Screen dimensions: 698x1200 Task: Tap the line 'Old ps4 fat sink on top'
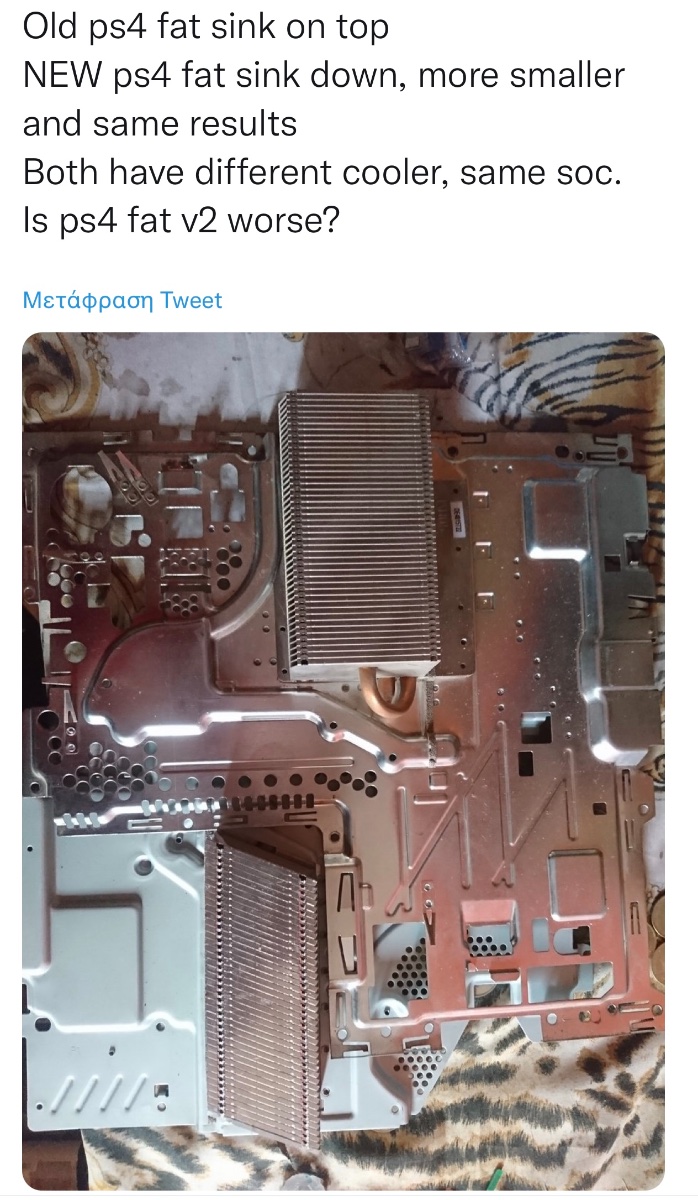tap(205, 27)
